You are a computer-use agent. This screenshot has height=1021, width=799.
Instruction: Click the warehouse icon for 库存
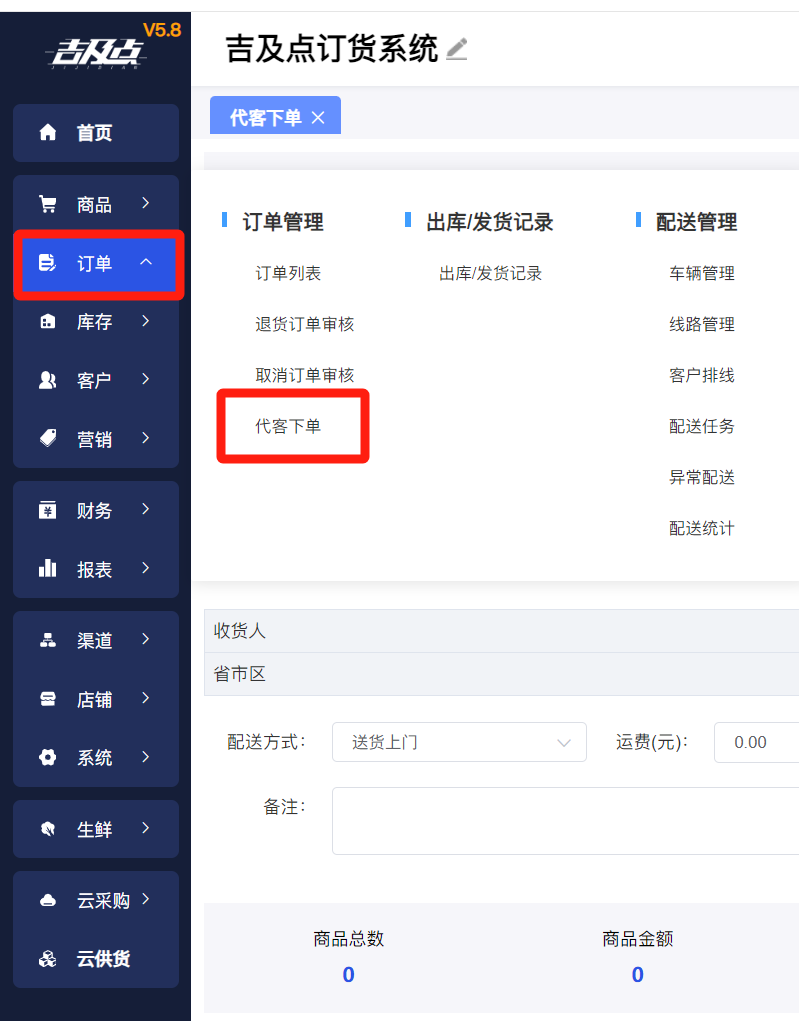pos(47,321)
